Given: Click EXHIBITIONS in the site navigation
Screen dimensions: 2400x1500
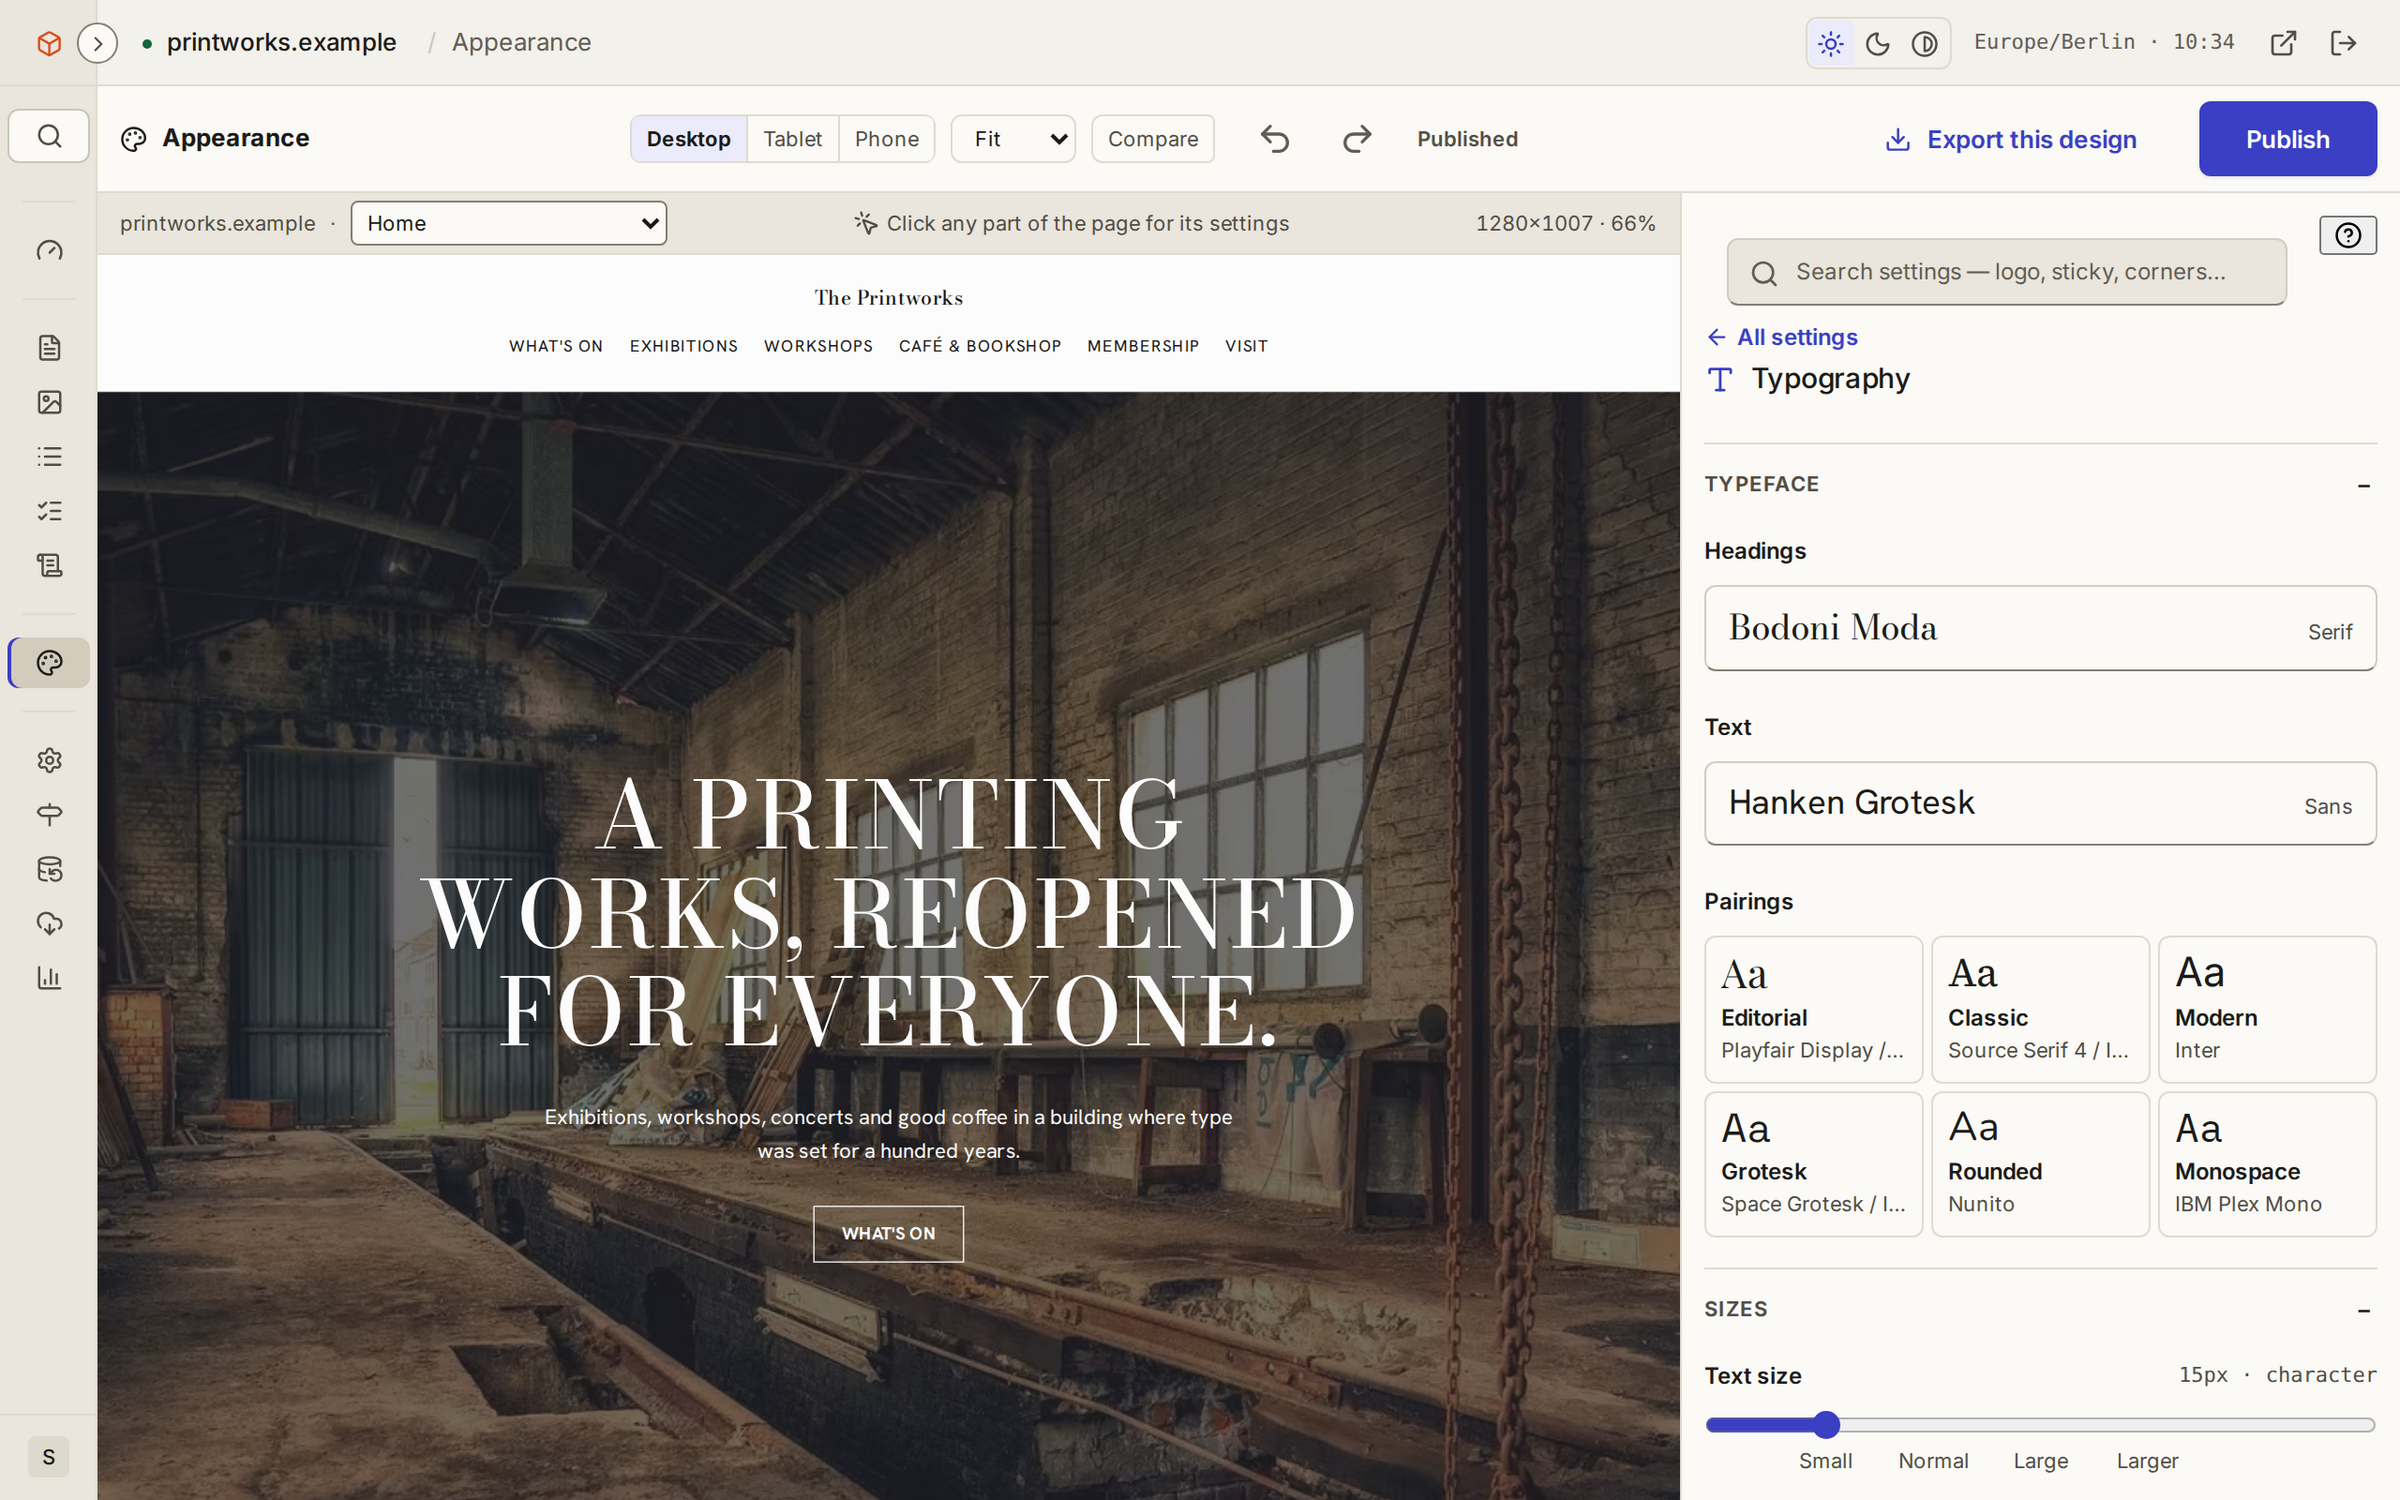Looking at the screenshot, I should click(x=684, y=346).
